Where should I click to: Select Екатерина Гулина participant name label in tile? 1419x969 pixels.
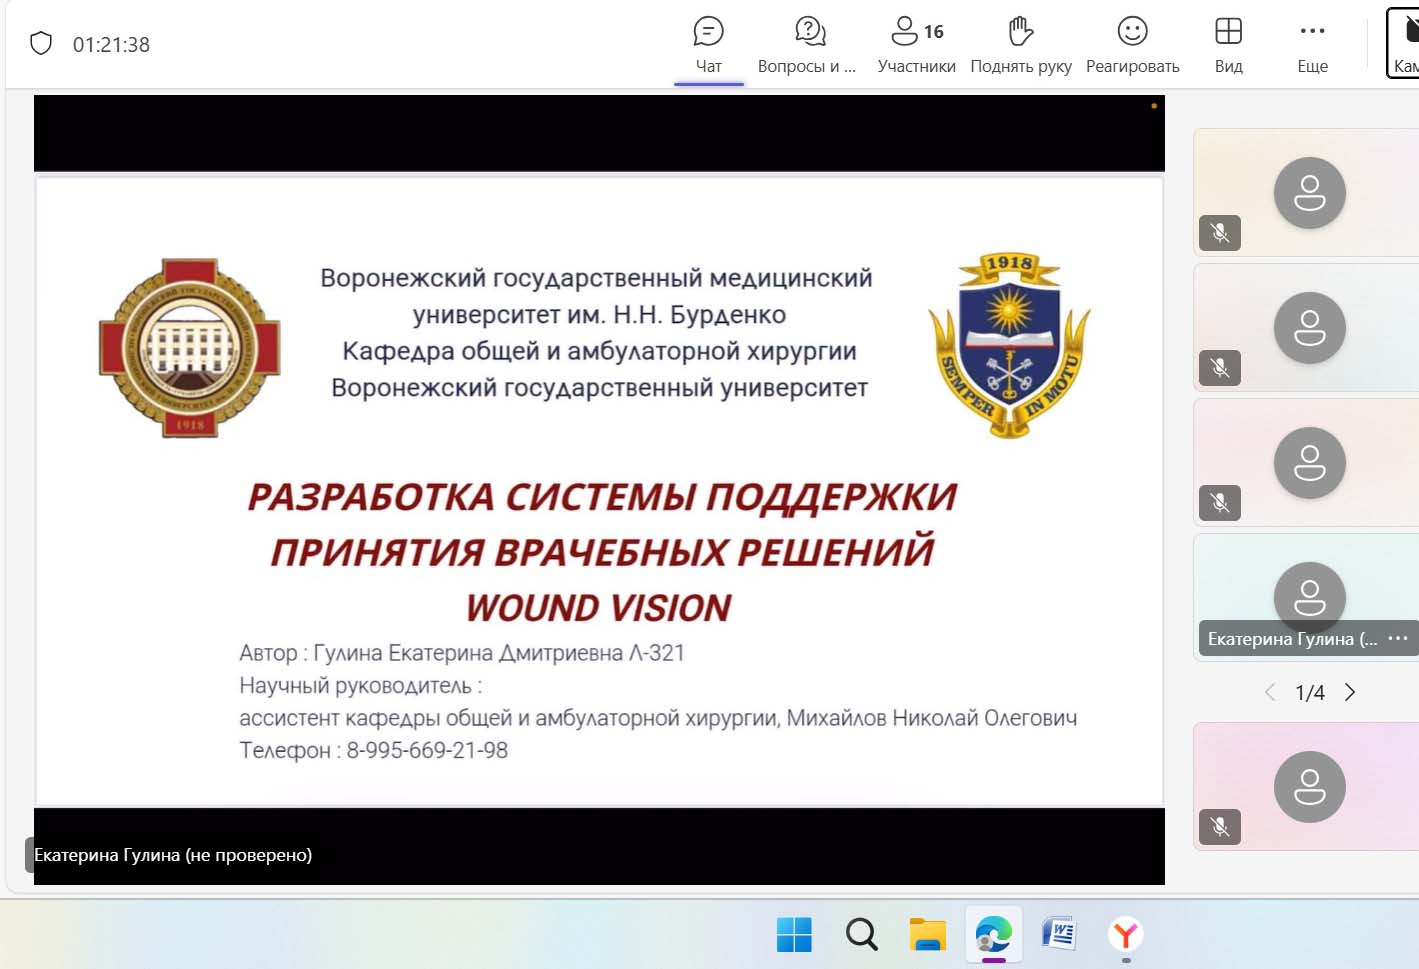tap(1292, 639)
